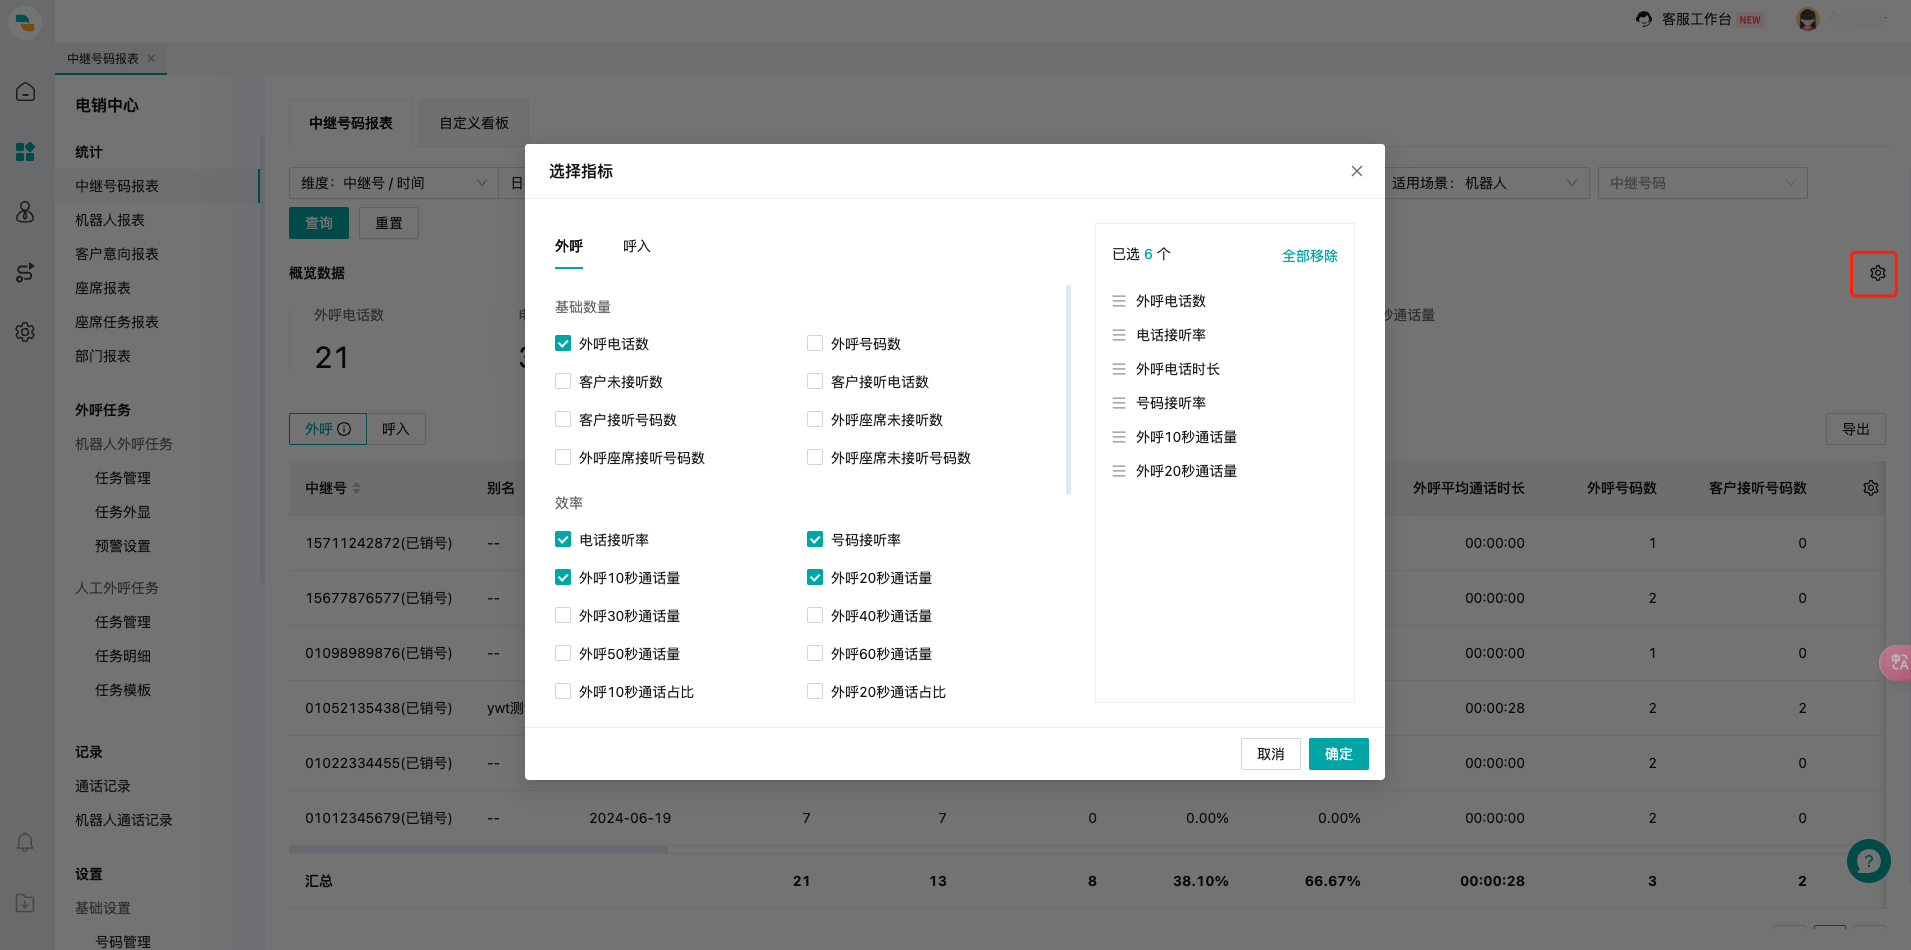This screenshot has height=950, width=1911.
Task: Open the user management sidebar icon
Action: (26, 212)
